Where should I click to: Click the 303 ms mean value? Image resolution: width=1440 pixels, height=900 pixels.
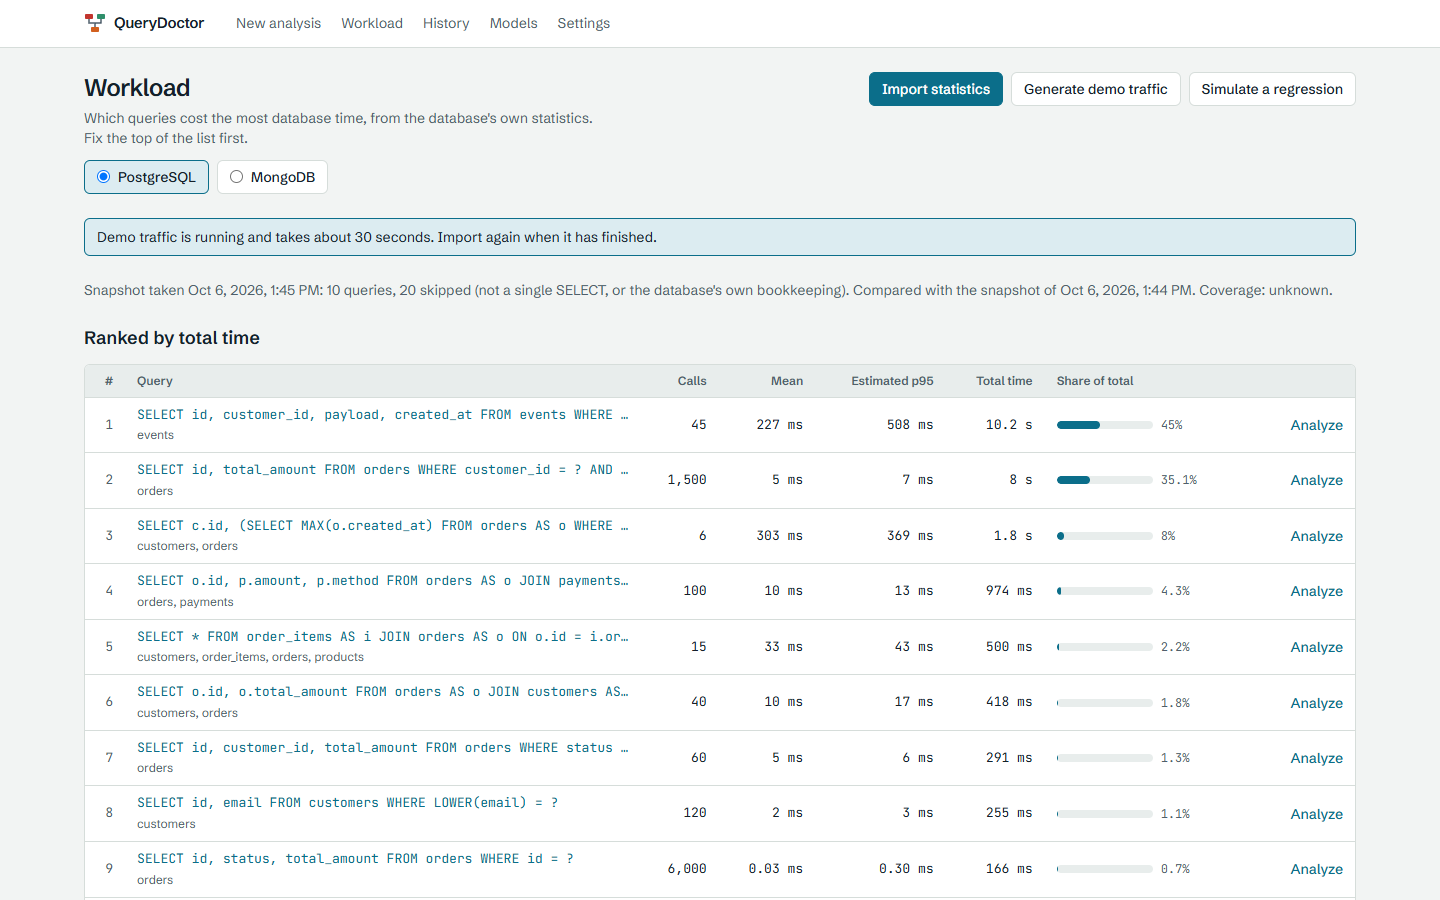click(x=780, y=536)
